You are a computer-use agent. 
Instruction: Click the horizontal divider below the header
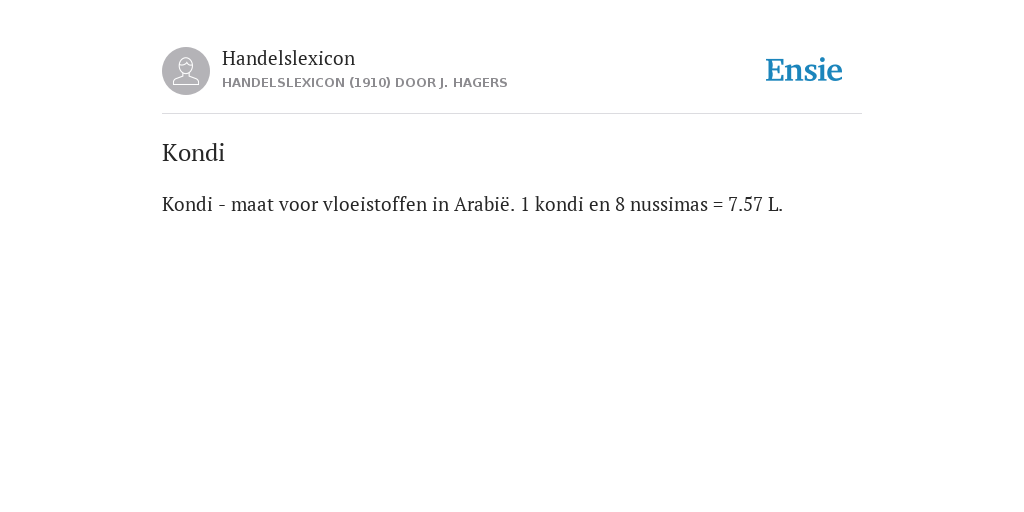pyautogui.click(x=512, y=114)
